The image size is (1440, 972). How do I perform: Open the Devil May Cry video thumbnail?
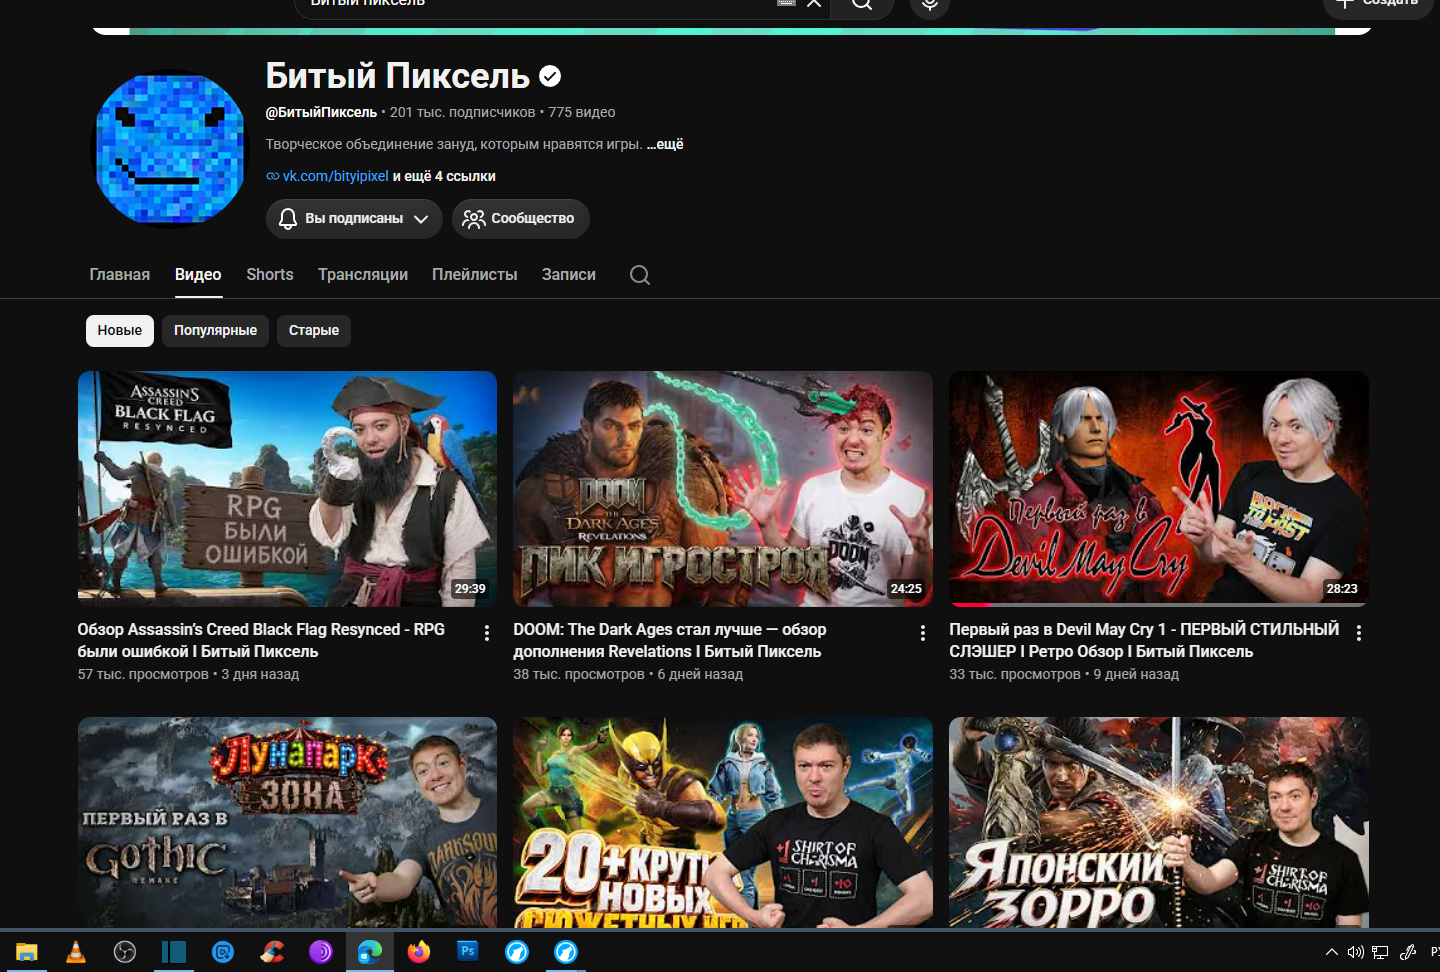1159,489
